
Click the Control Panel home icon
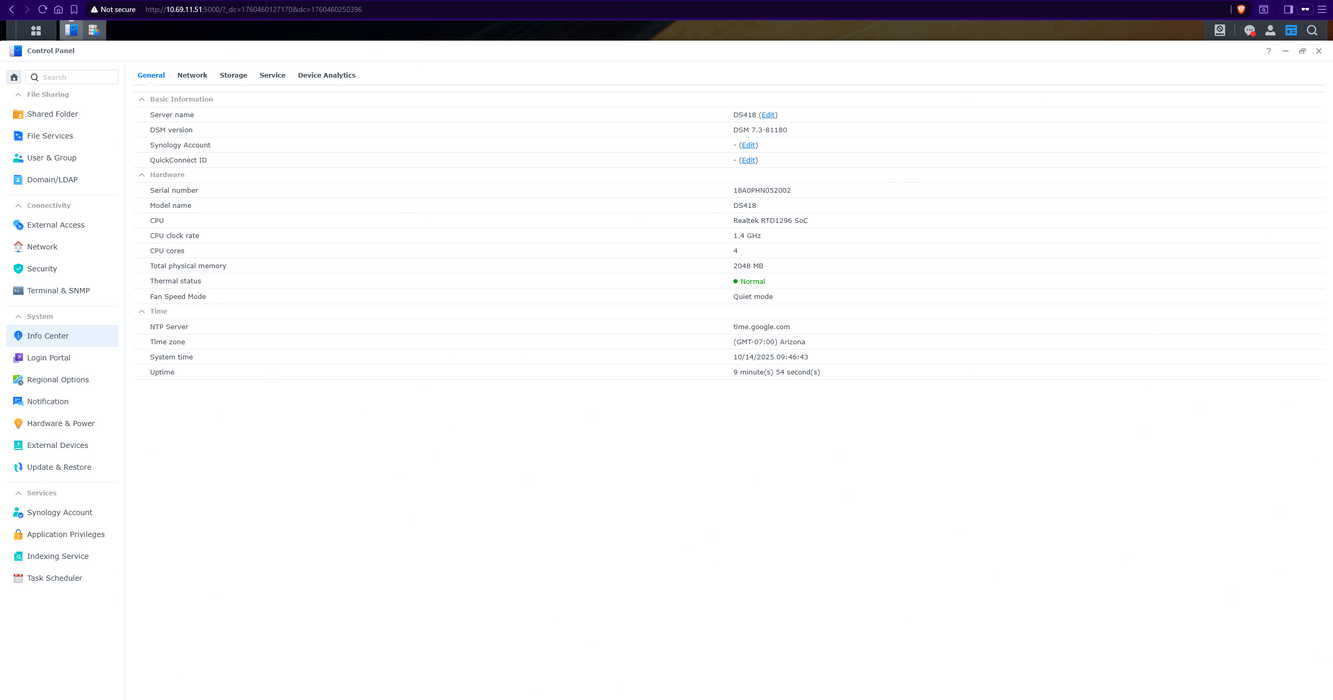14,77
